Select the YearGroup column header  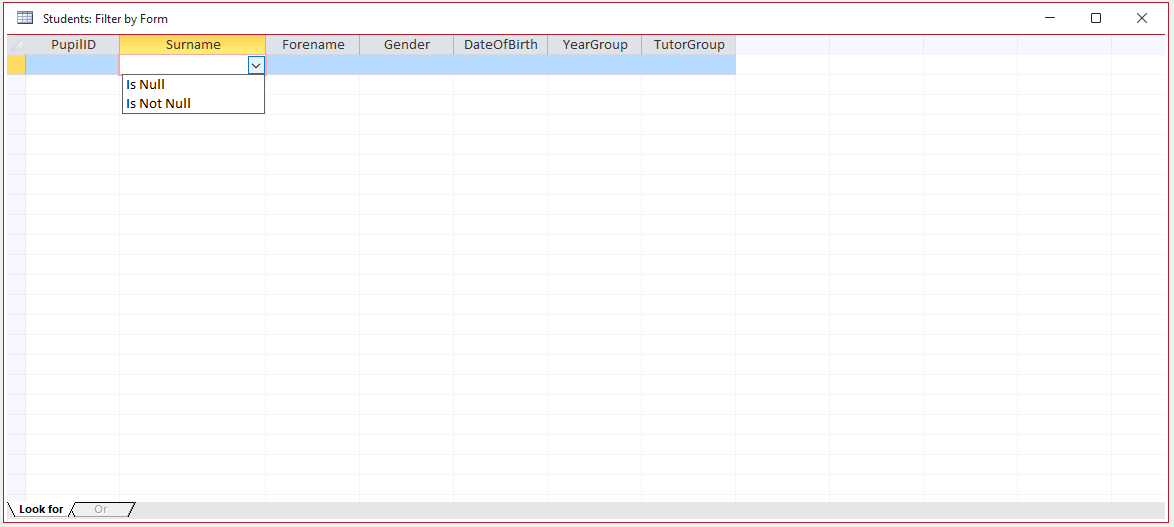594,45
